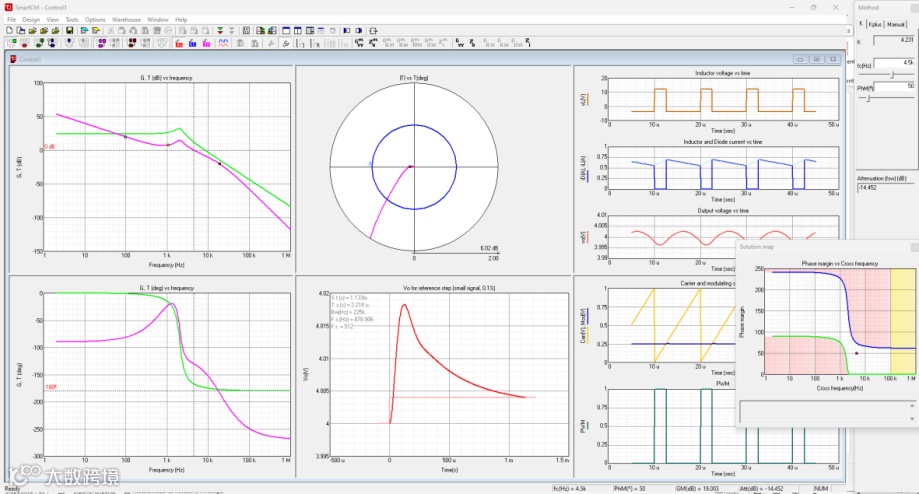Click the first red plant icon
919x494 pixels.
[x=178, y=43]
